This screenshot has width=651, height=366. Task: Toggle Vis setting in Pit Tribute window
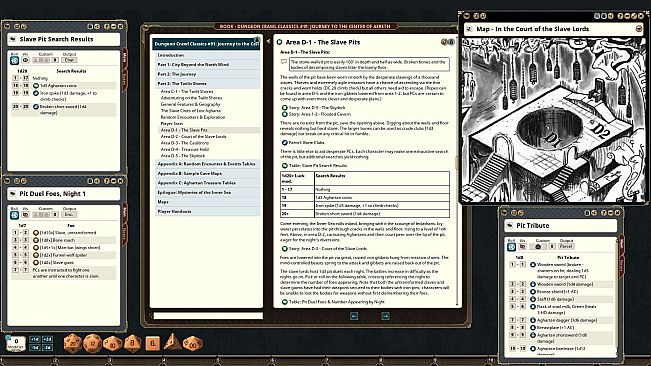coord(522,246)
